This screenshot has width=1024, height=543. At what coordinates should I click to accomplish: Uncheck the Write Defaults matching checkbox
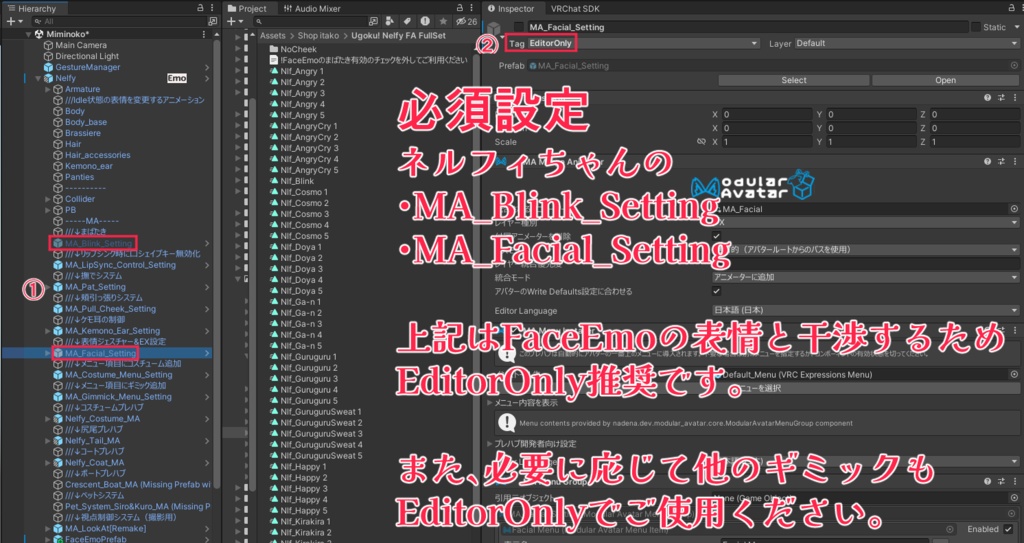(x=716, y=291)
